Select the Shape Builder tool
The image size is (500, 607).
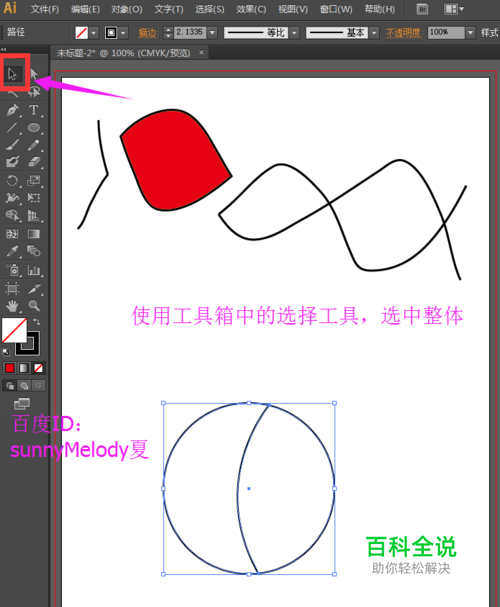[12, 215]
